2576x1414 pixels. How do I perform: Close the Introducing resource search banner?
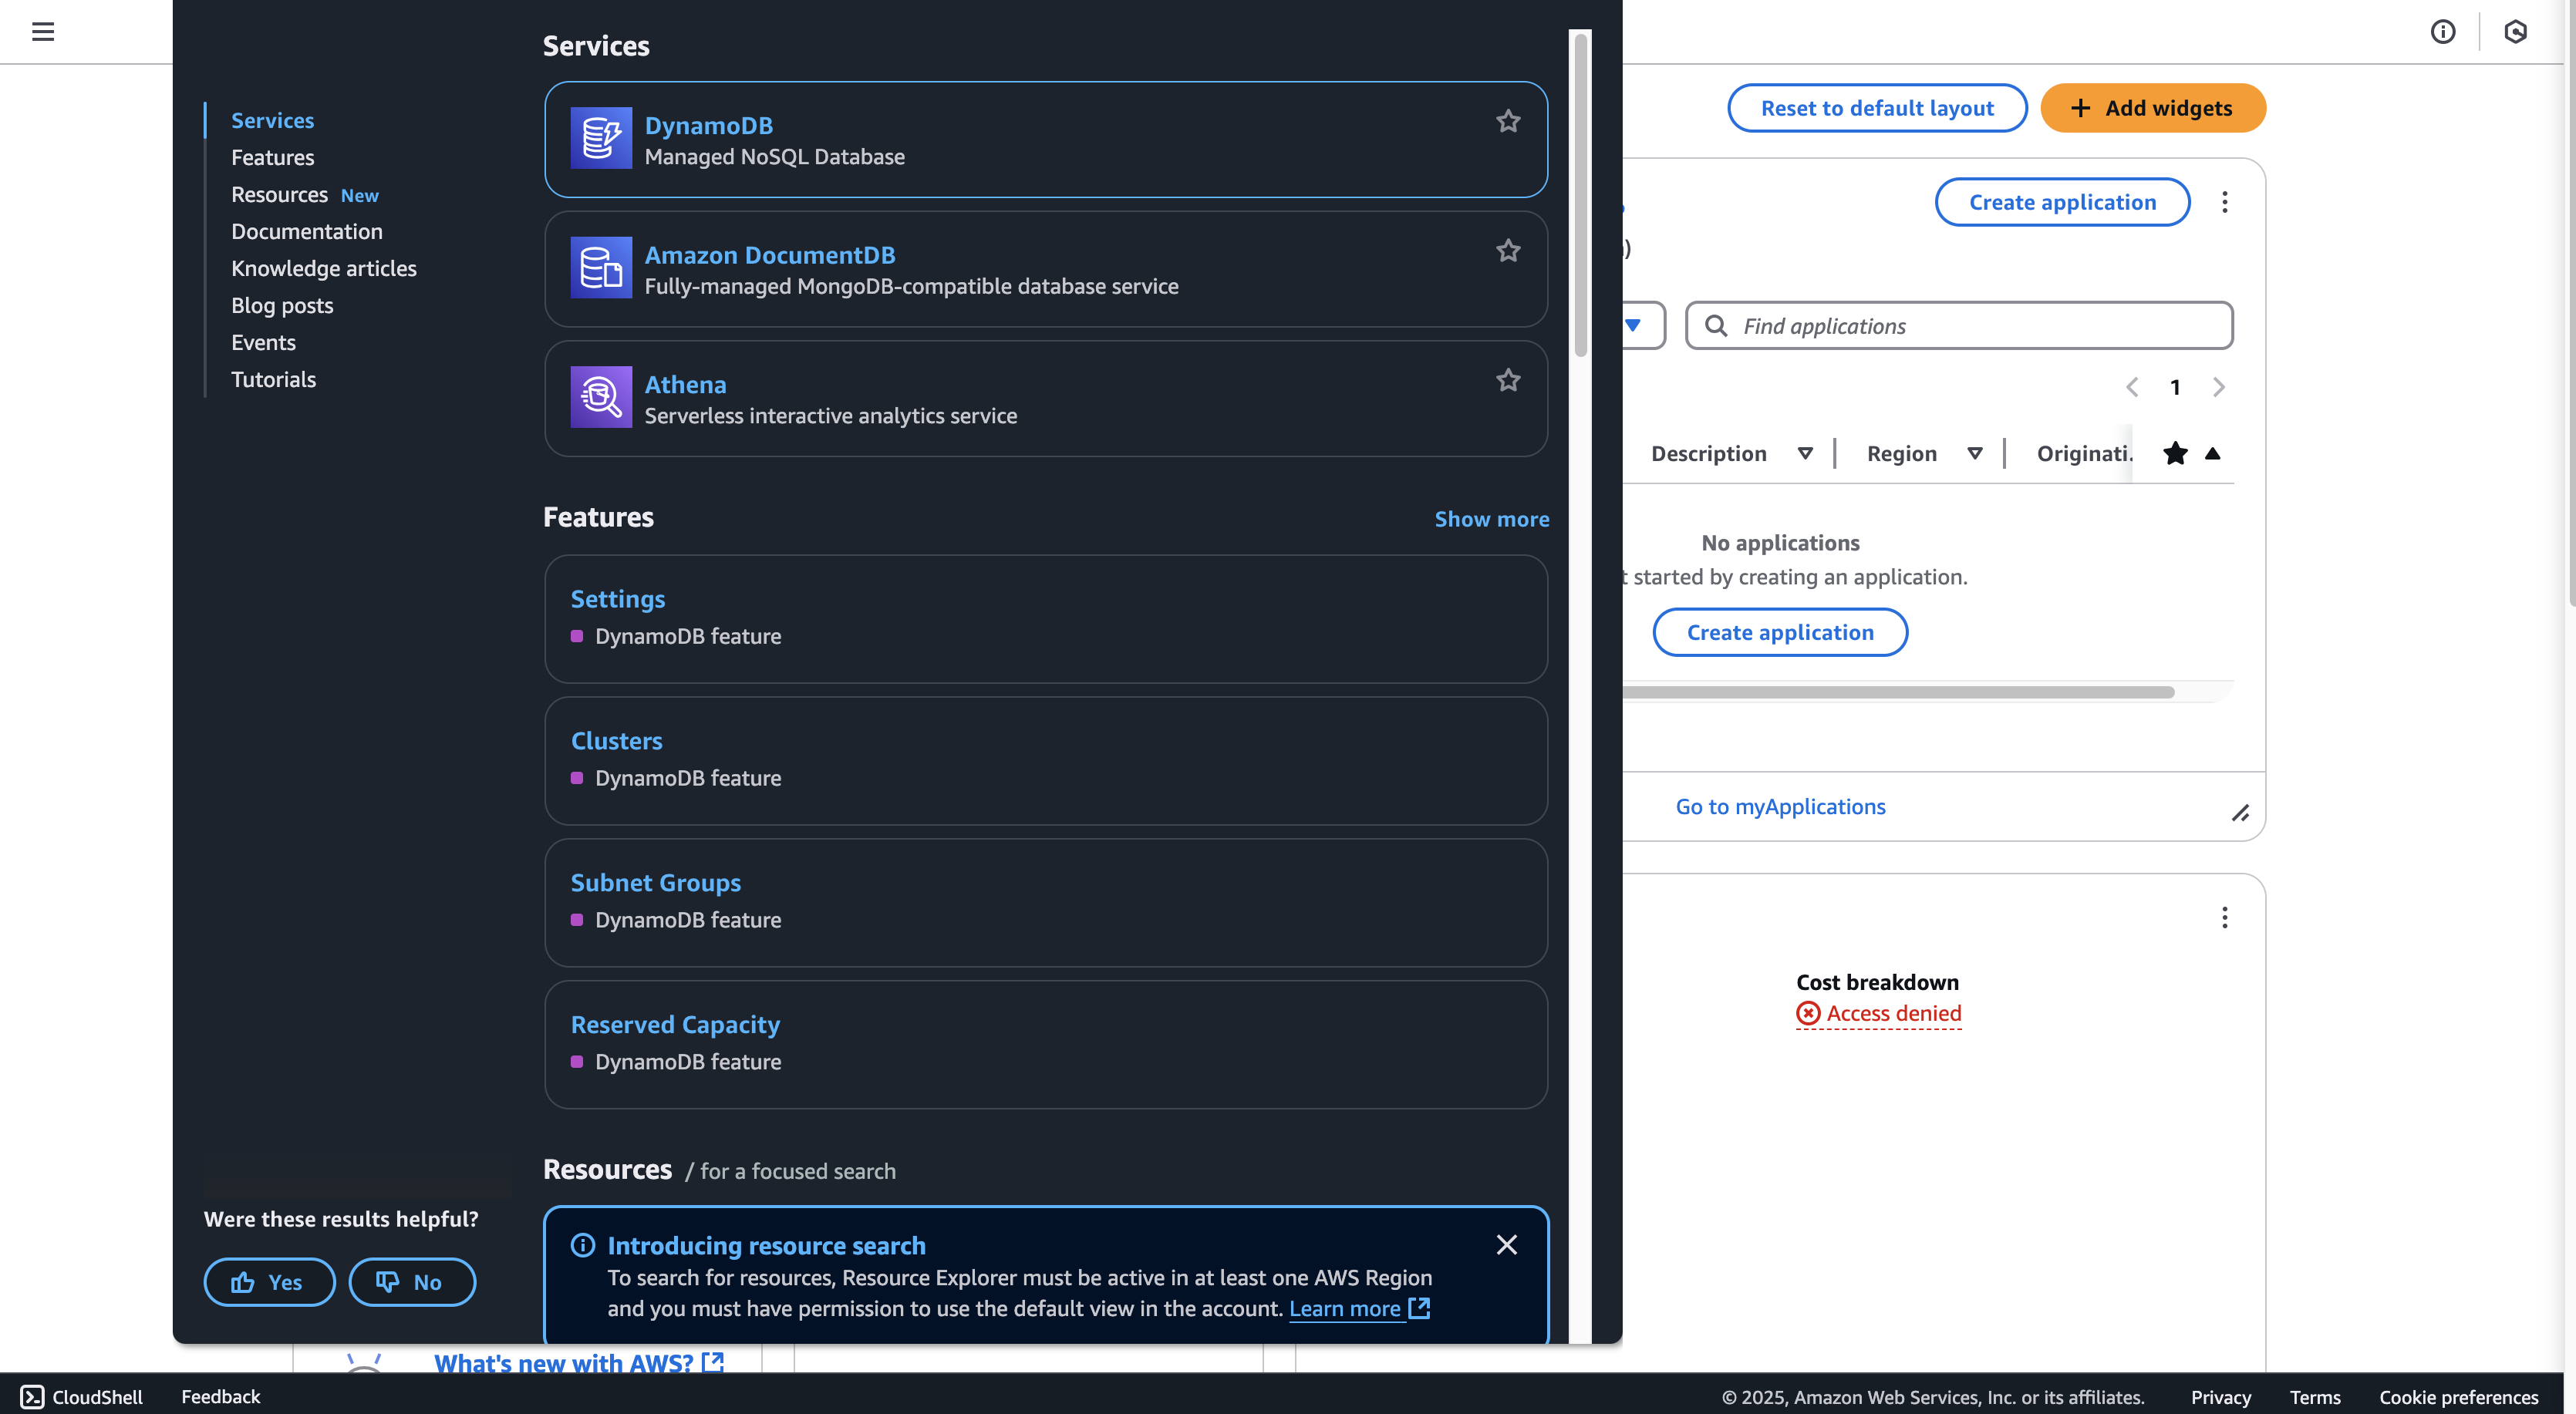(x=1506, y=1245)
